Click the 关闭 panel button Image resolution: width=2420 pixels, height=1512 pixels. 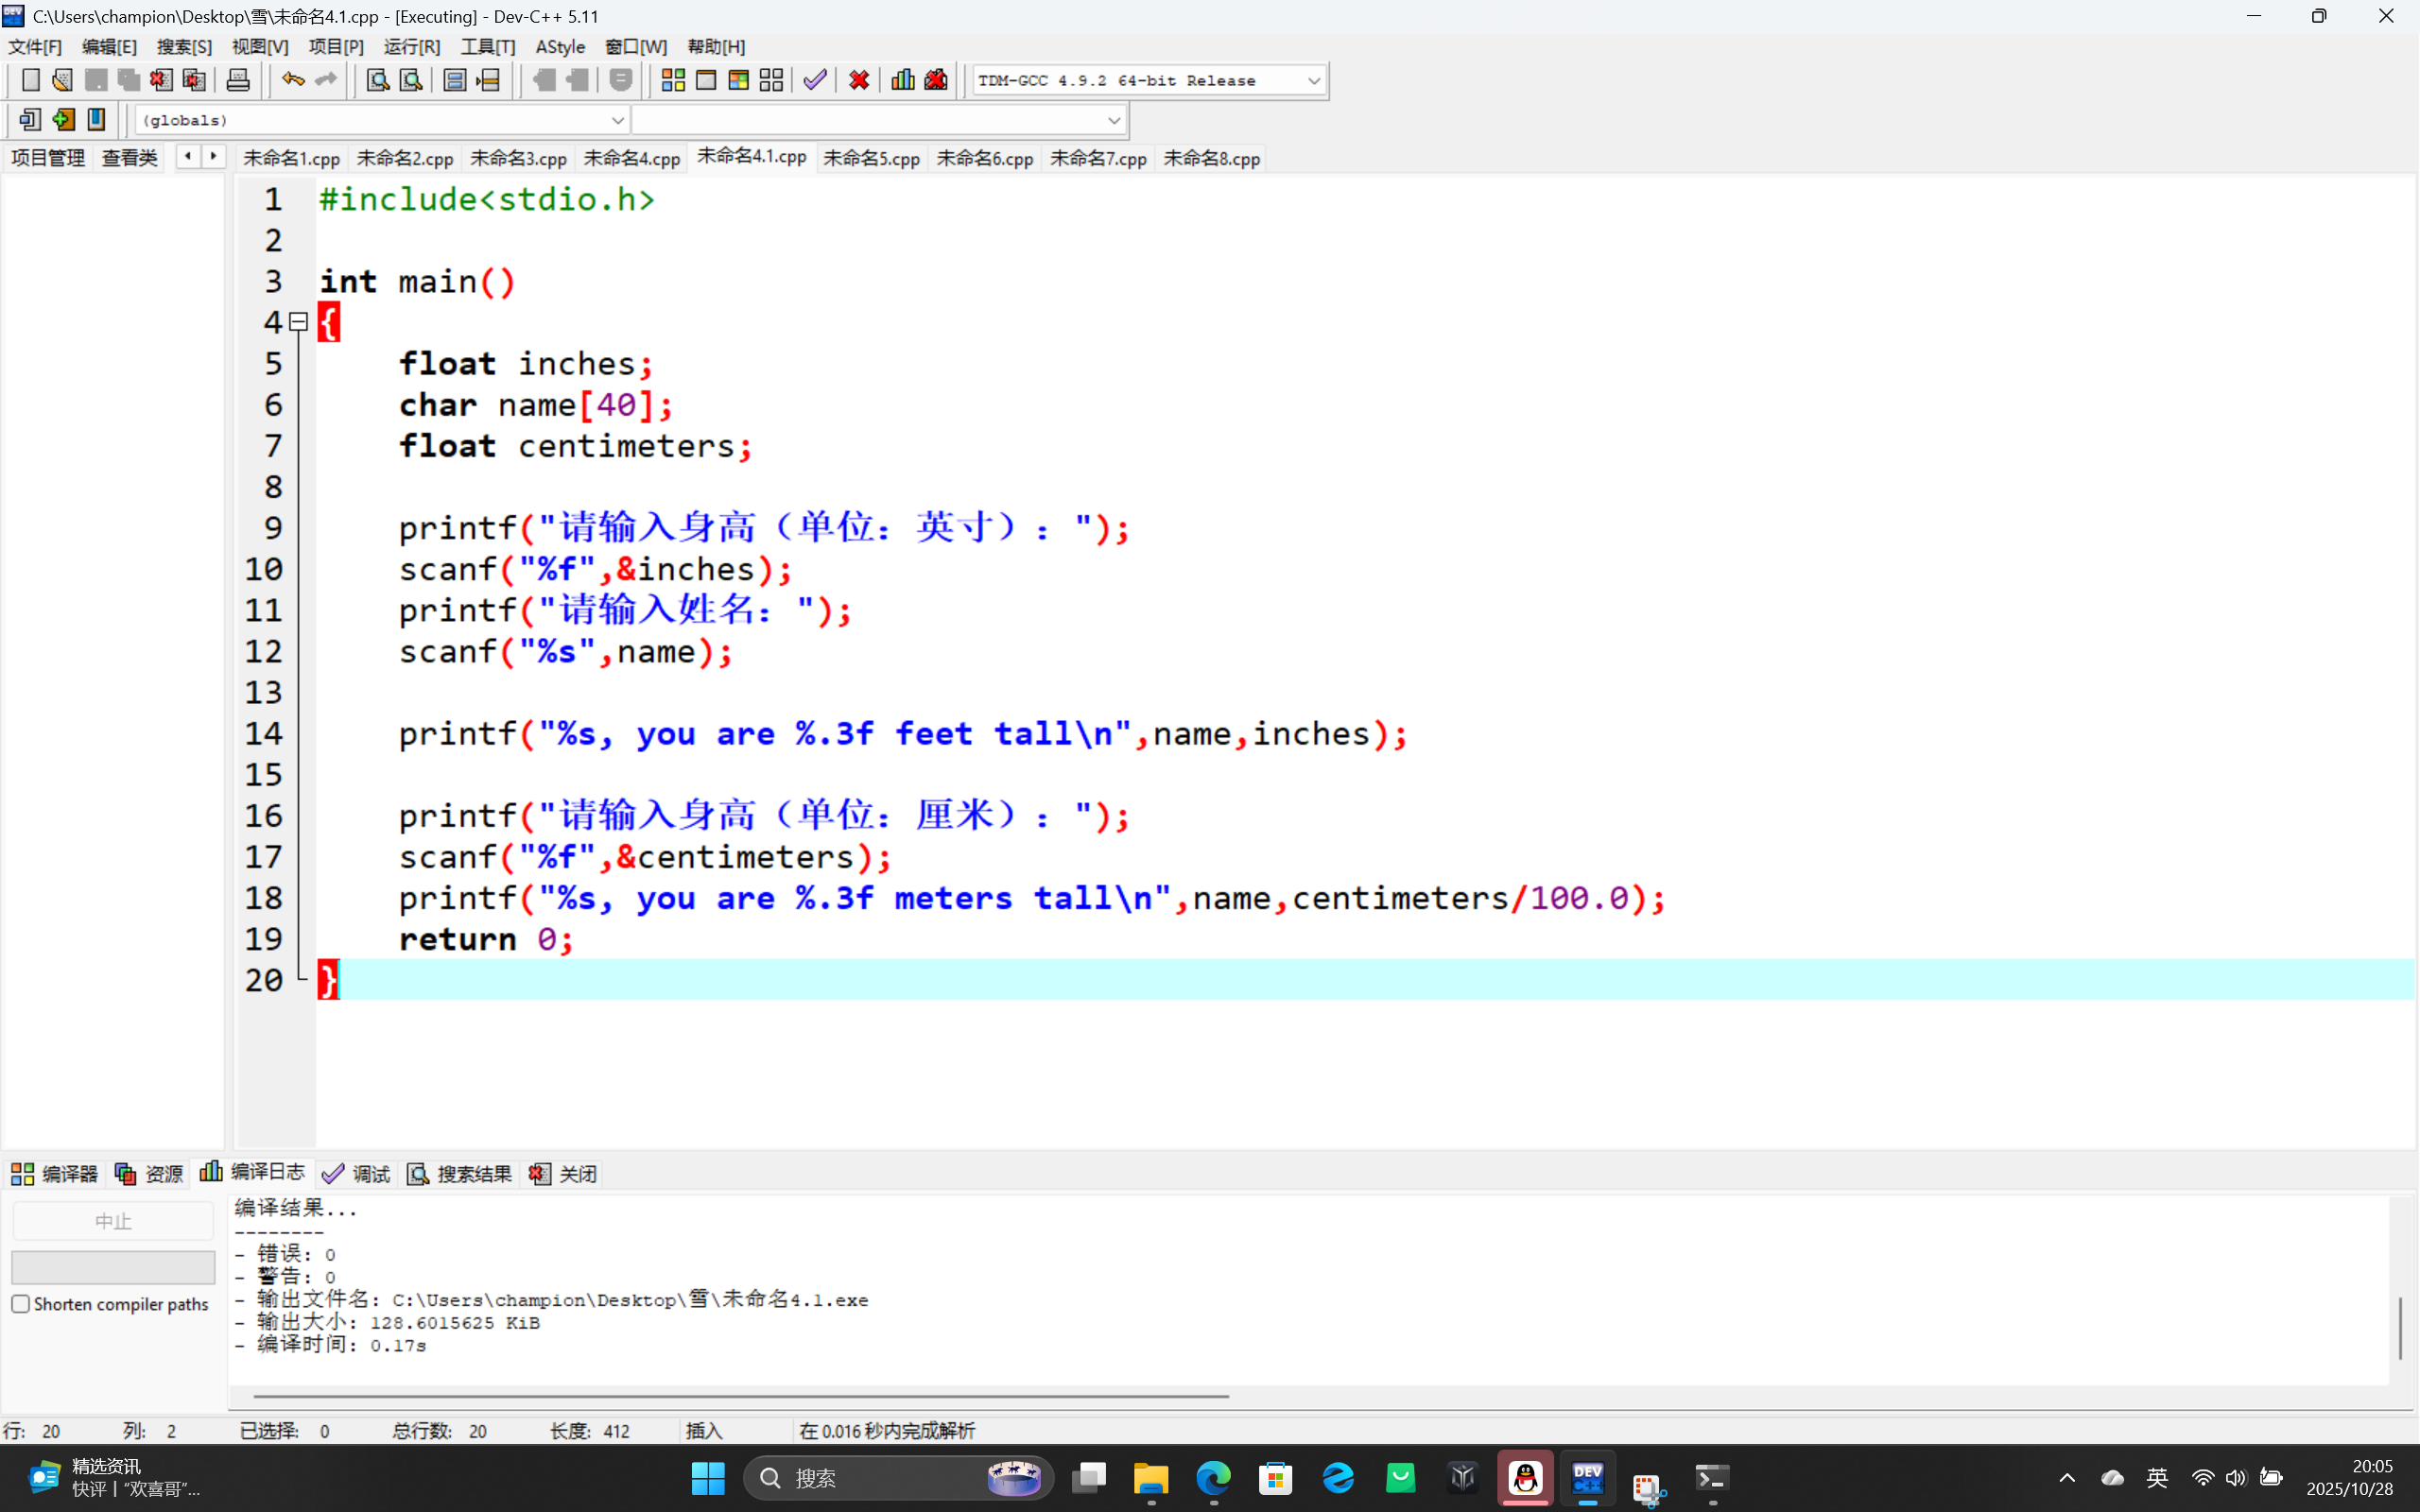pyautogui.click(x=564, y=1174)
